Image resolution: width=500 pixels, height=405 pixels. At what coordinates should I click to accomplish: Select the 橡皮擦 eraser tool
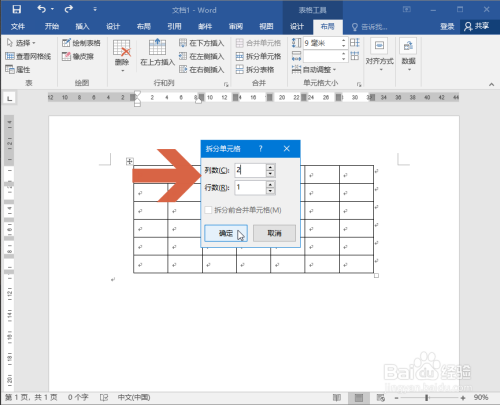pos(78,56)
